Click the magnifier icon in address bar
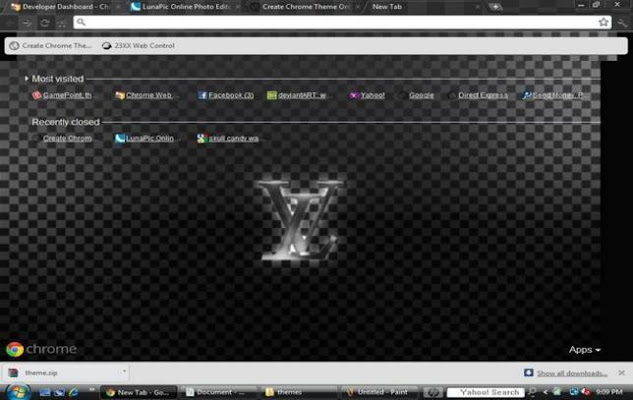The image size is (633, 400). (x=81, y=22)
